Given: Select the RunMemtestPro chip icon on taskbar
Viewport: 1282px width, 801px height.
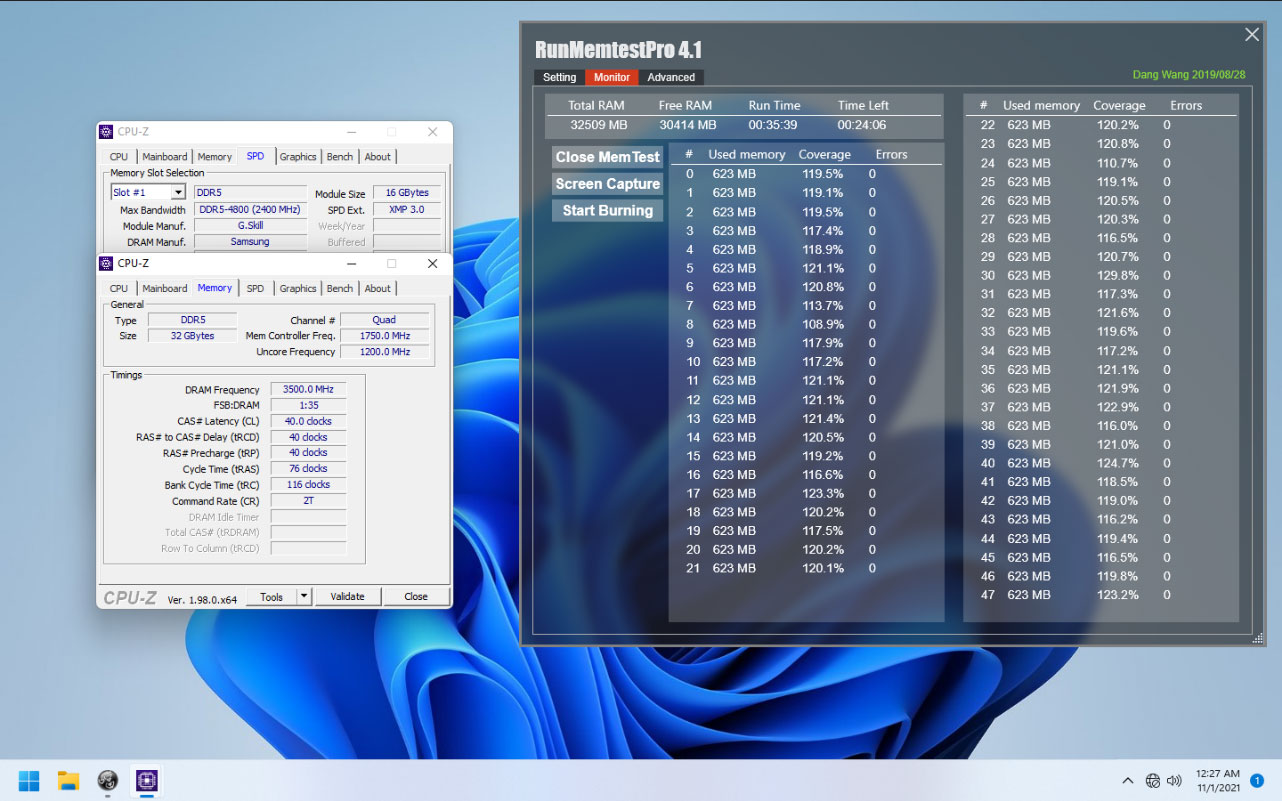Looking at the screenshot, I should pyautogui.click(x=146, y=780).
